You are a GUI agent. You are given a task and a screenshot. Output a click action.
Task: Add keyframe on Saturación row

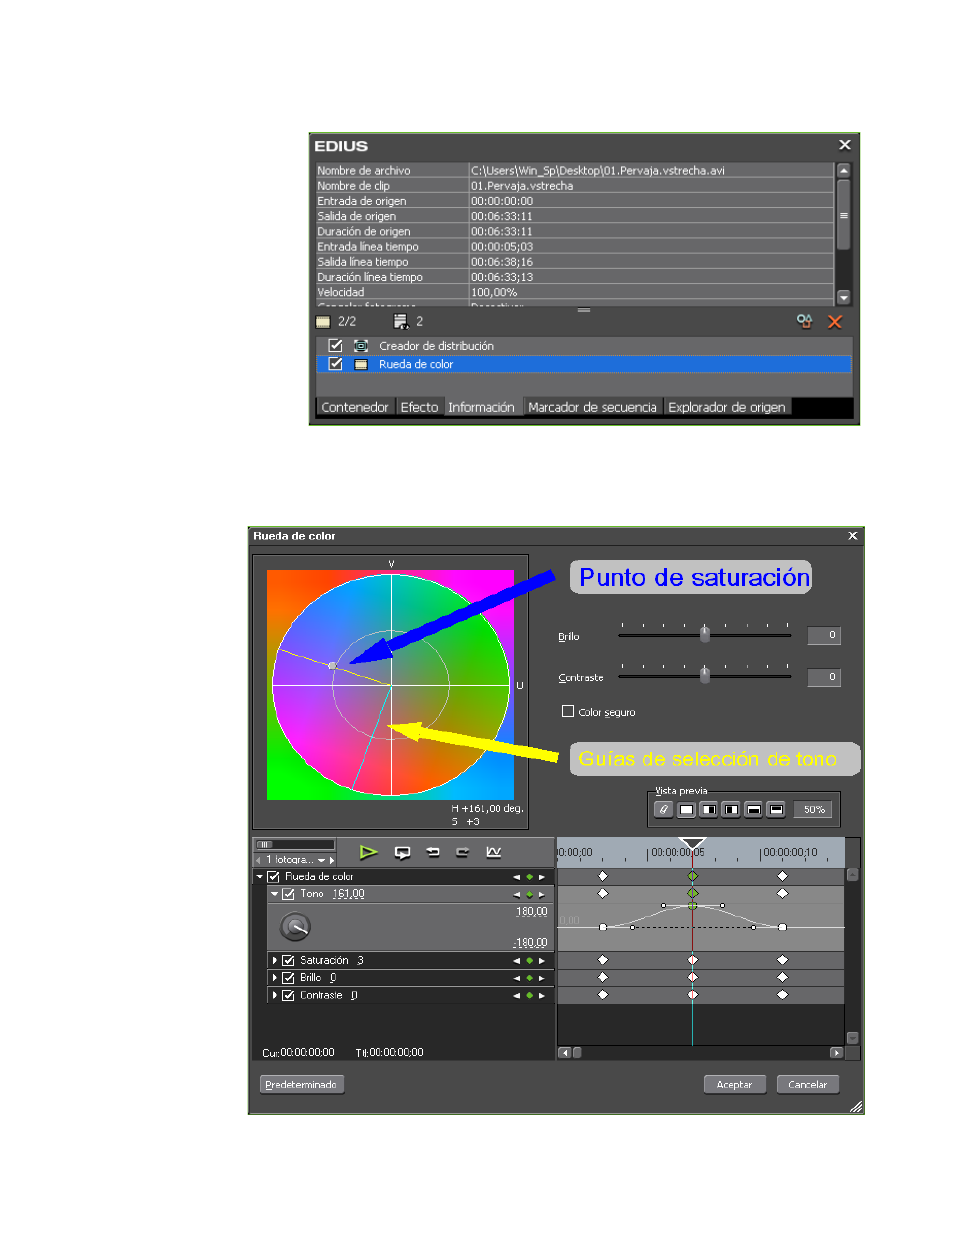529,960
